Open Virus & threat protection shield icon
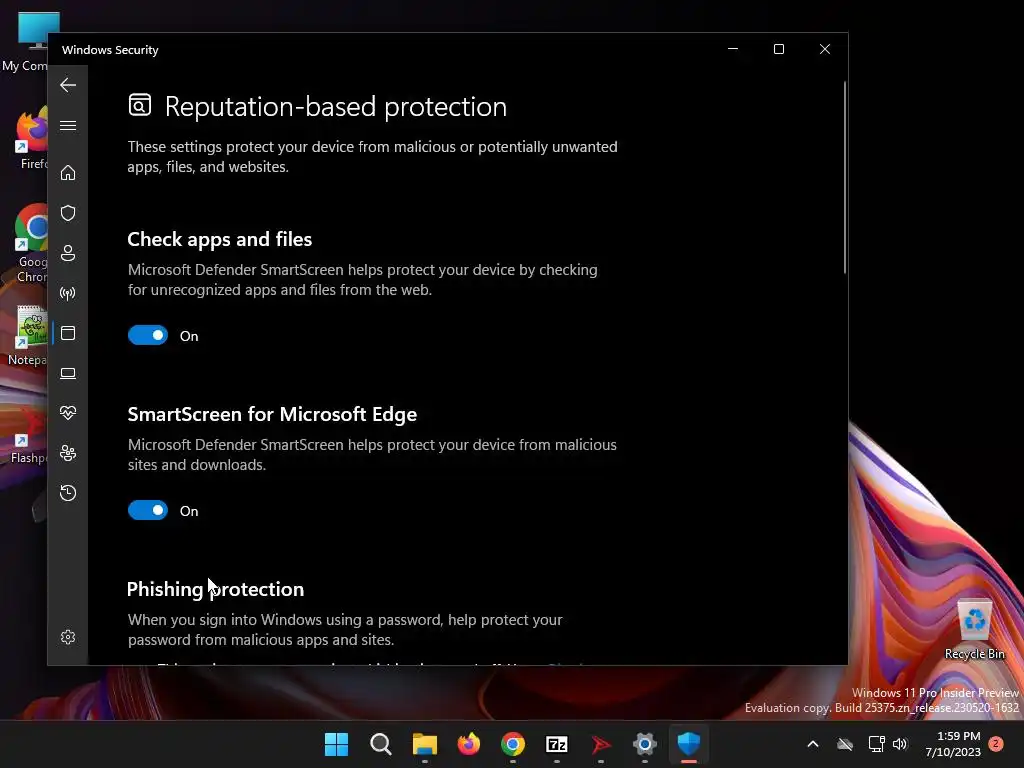The image size is (1024, 768). coord(68,213)
